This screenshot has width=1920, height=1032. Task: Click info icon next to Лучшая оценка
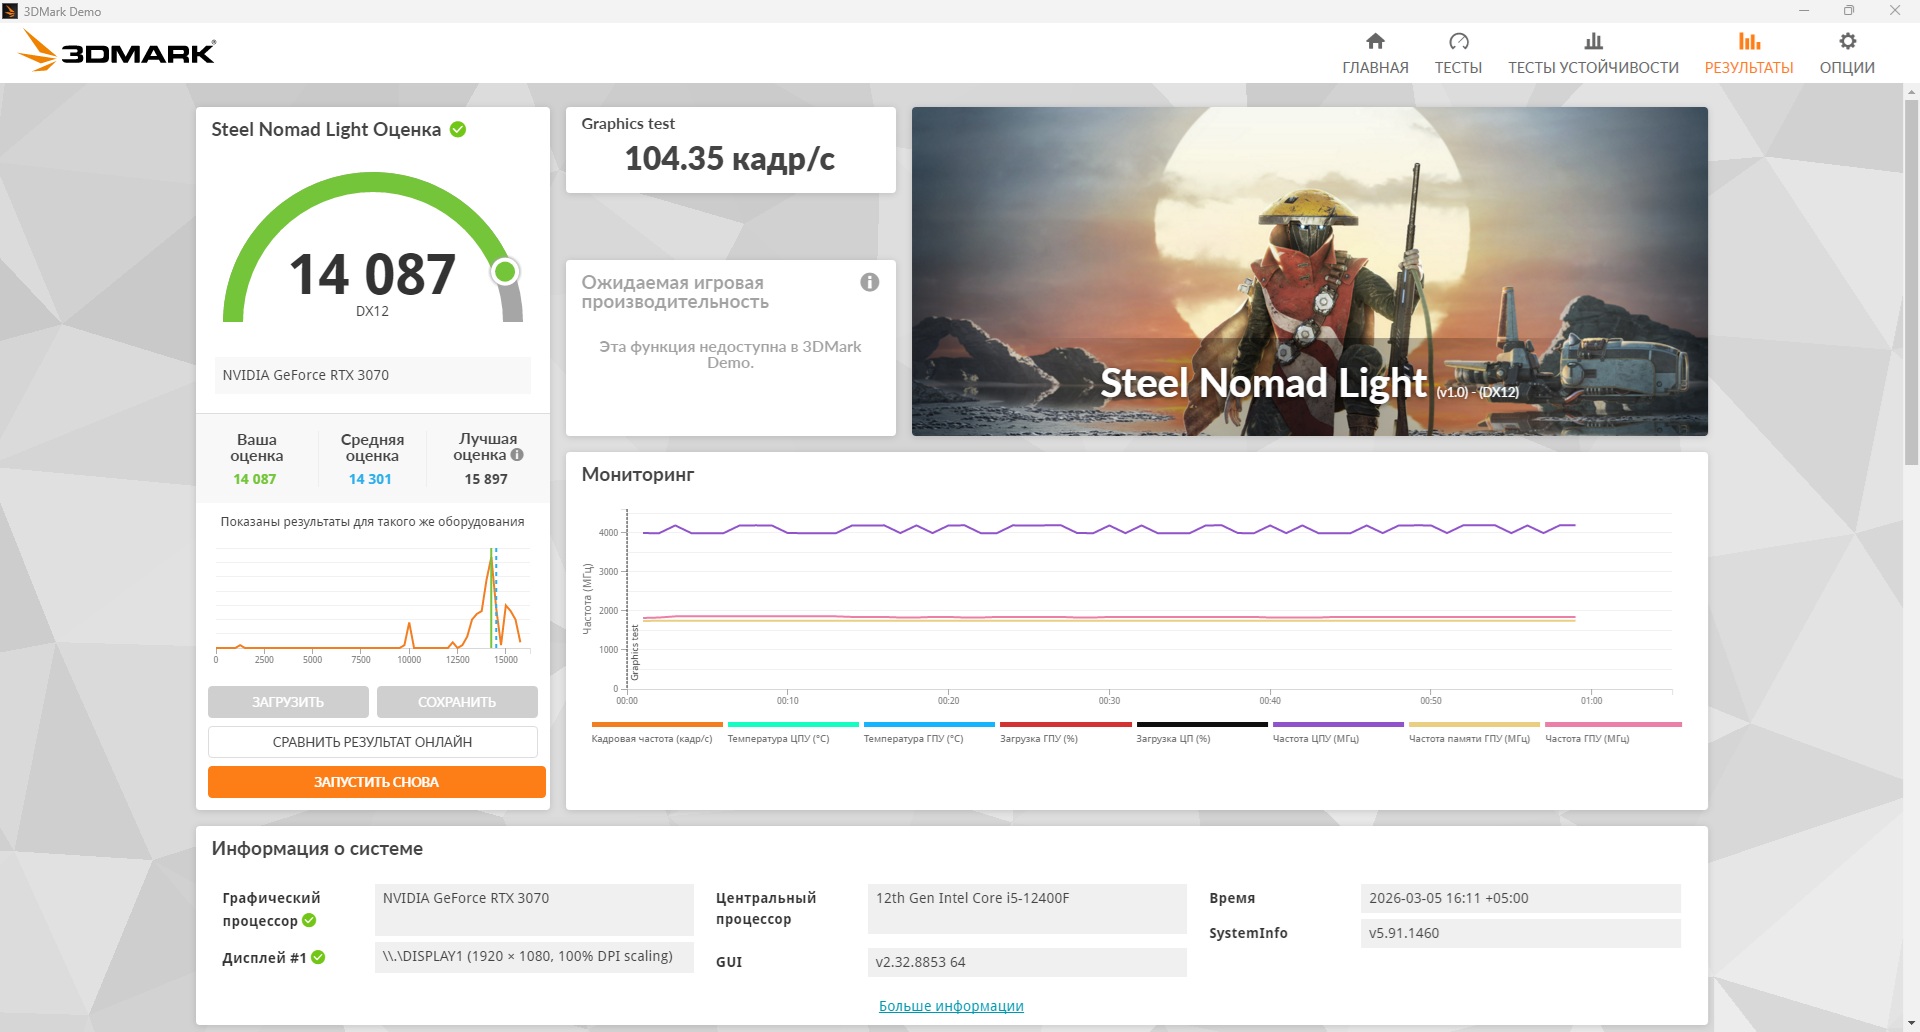[x=517, y=455]
